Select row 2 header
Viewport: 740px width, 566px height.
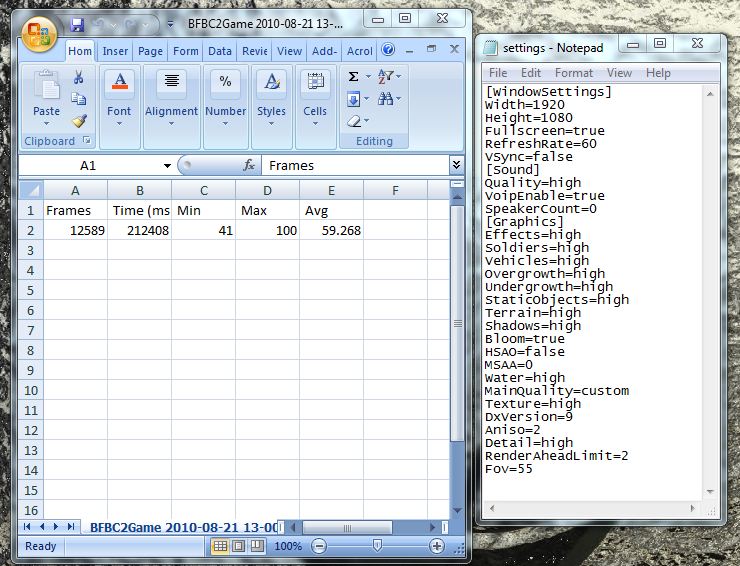click(31, 230)
